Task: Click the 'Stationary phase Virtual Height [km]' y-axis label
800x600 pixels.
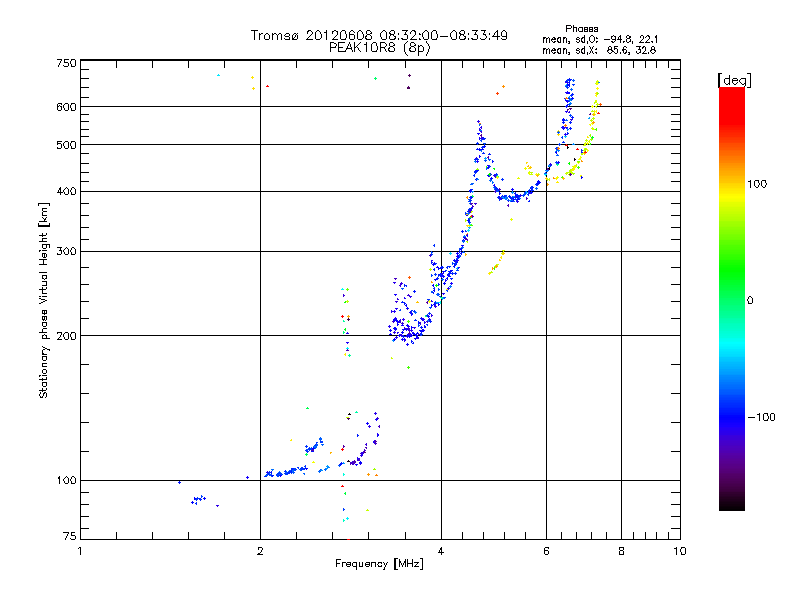Action: 44,300
